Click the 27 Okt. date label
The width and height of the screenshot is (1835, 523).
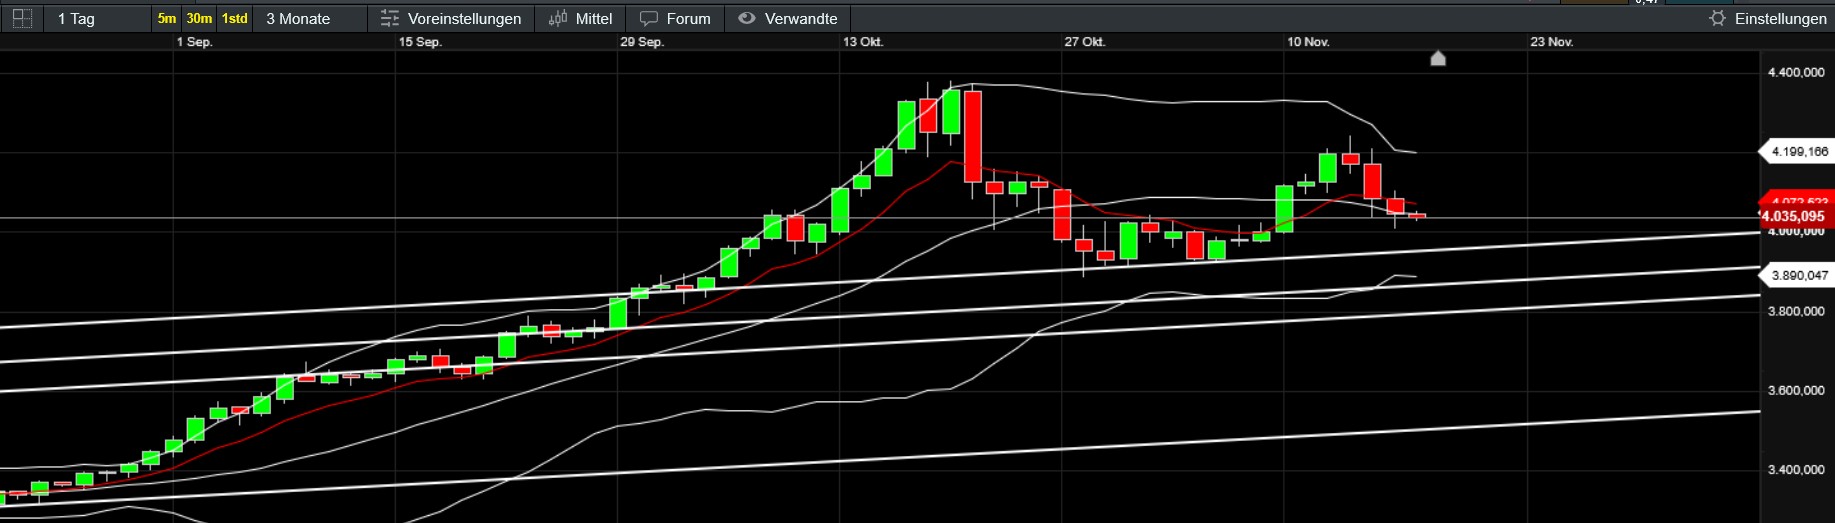click(1085, 42)
